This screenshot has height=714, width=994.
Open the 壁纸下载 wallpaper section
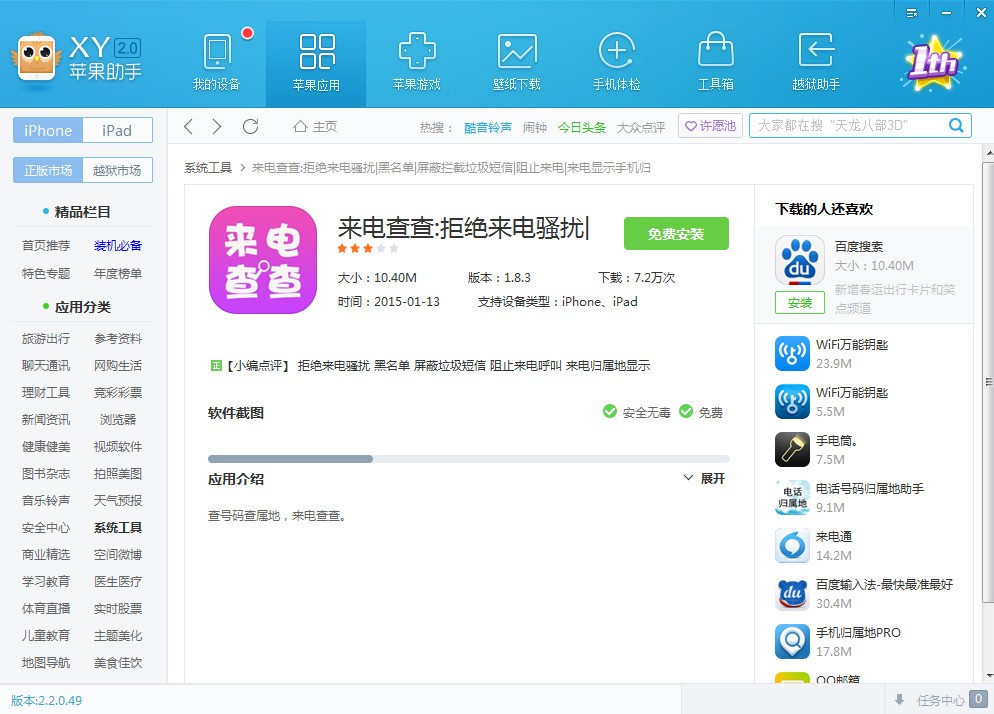click(x=517, y=63)
